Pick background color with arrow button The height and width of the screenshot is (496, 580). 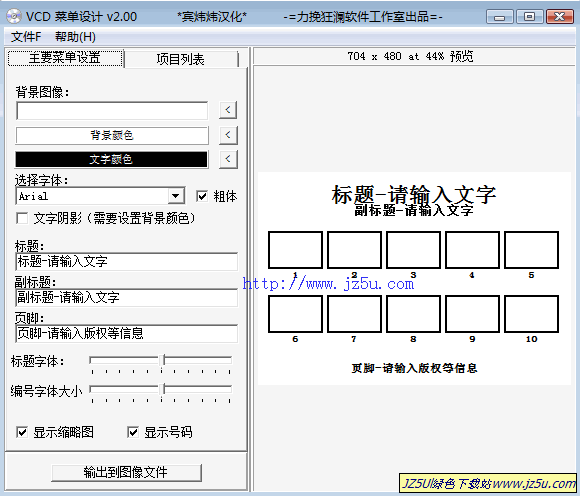pos(228,135)
